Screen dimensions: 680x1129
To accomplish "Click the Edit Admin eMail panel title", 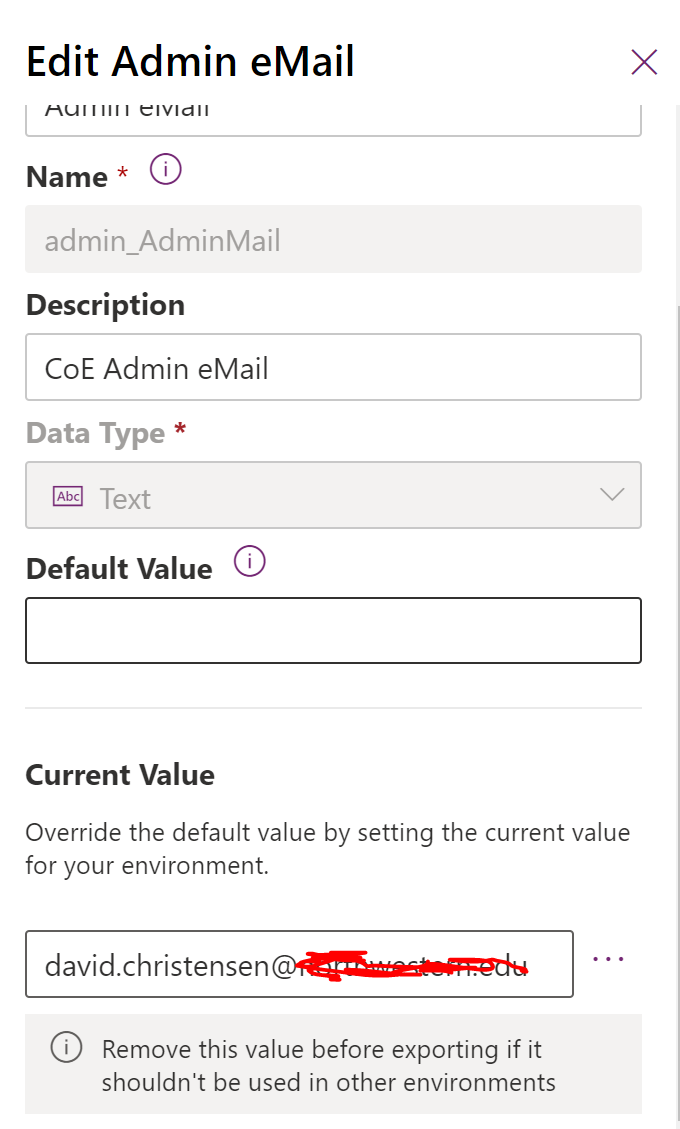I will click(x=190, y=61).
